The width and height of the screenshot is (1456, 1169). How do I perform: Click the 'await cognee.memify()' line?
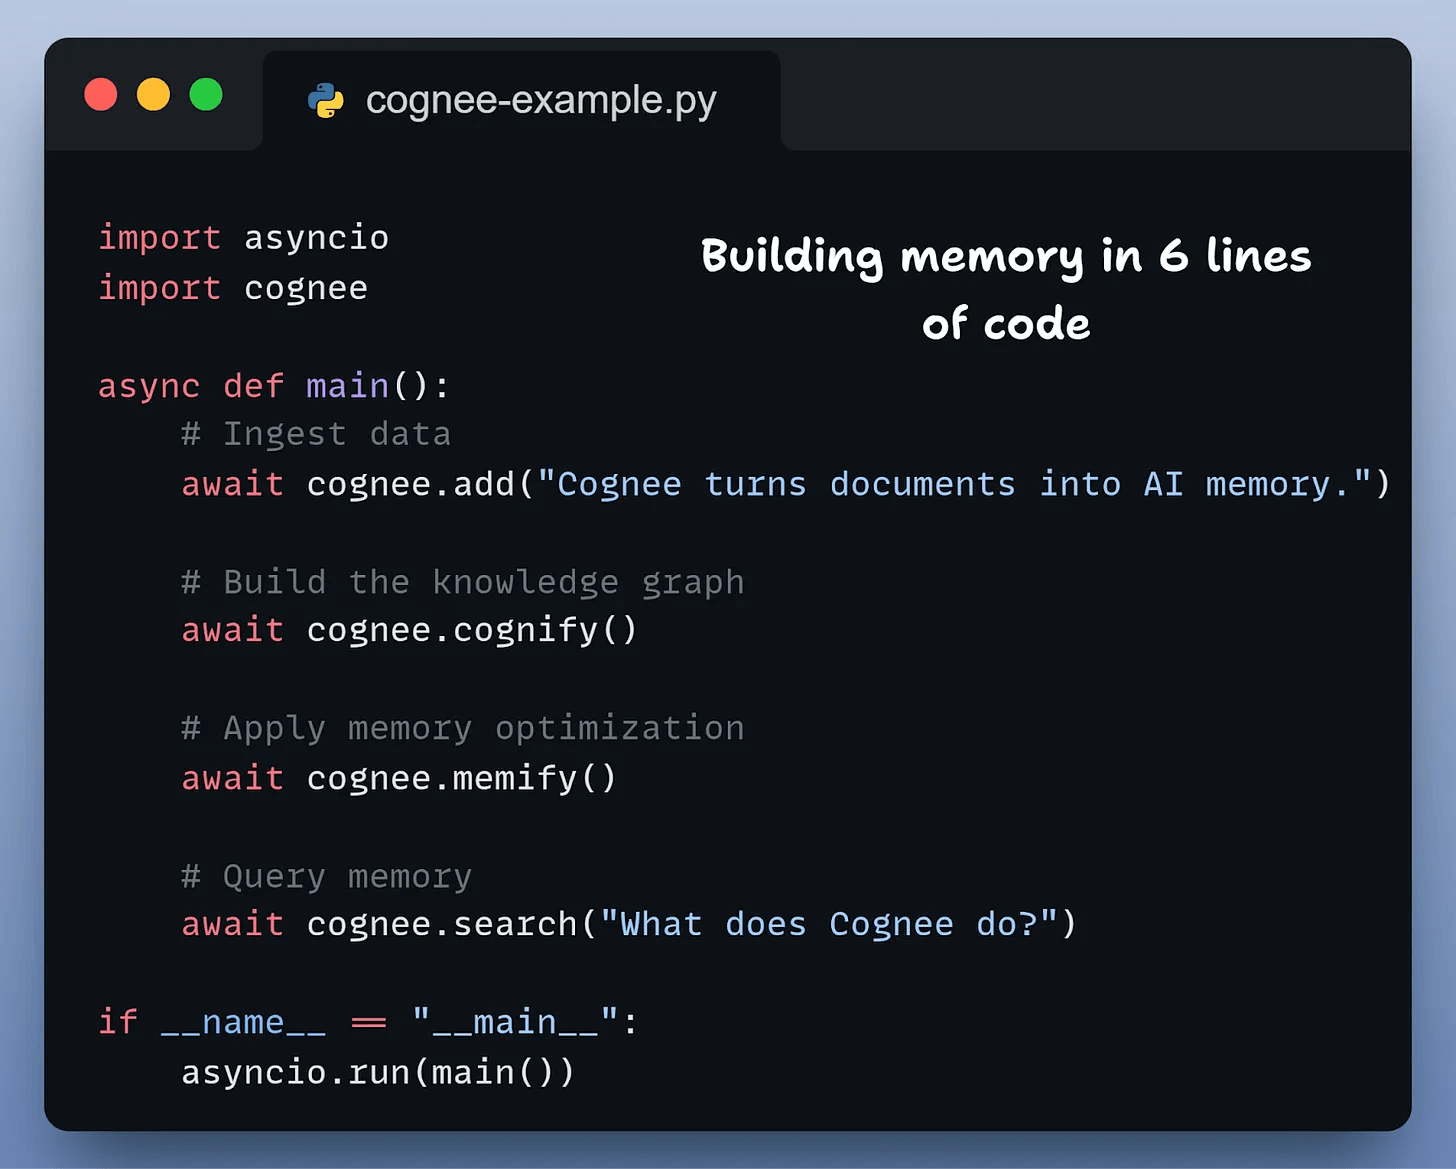(x=399, y=778)
